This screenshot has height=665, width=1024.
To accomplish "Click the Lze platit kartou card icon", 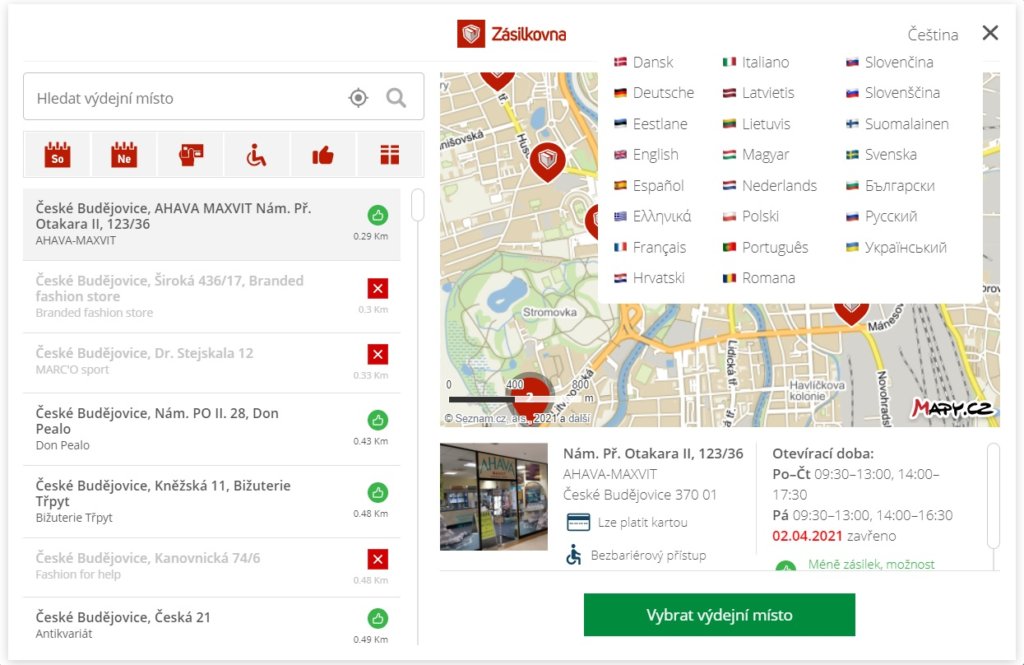I will (x=579, y=523).
